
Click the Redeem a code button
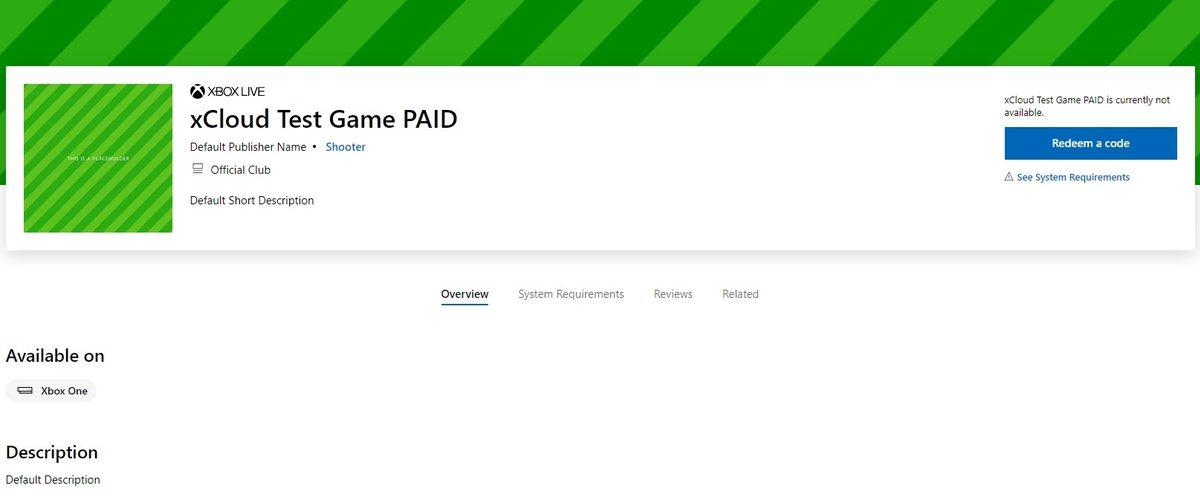point(1090,143)
